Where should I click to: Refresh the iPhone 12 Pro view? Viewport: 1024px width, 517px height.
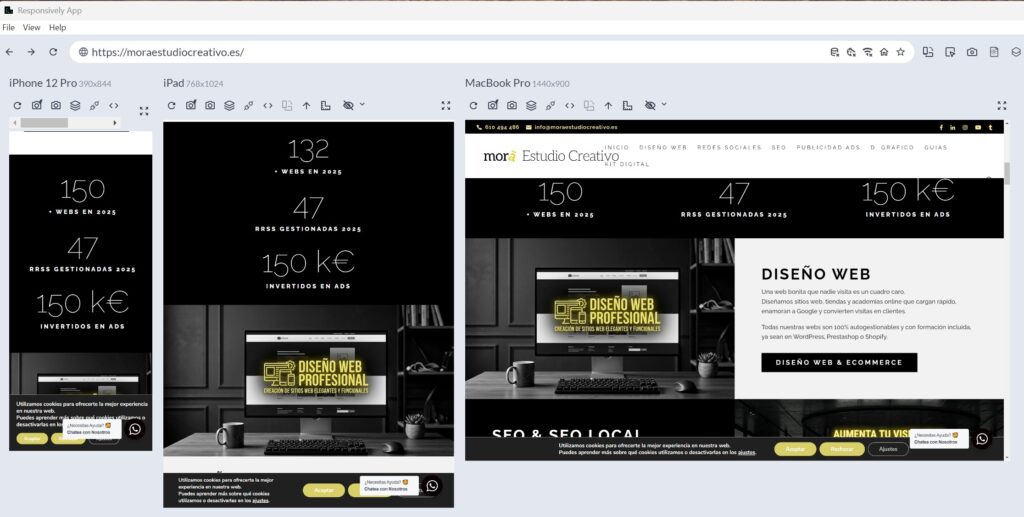tap(18, 105)
